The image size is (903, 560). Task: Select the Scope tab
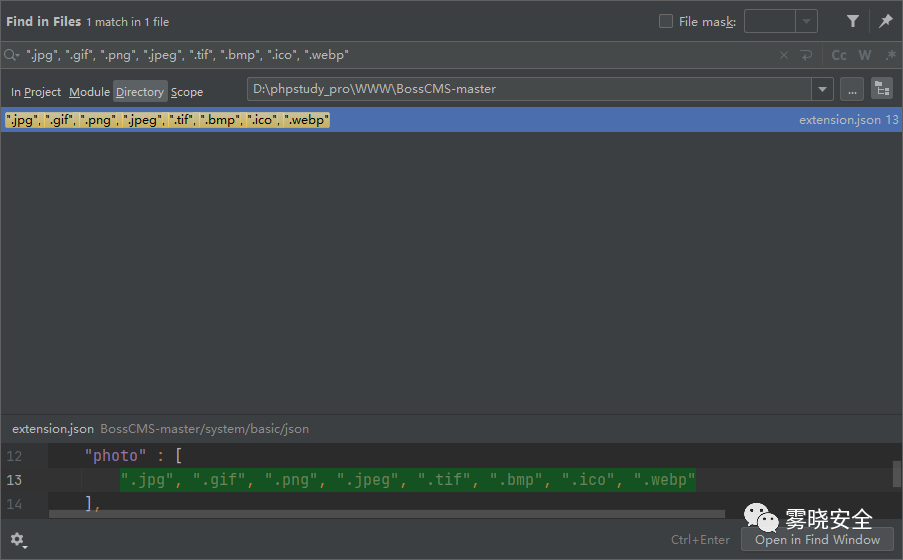187,92
